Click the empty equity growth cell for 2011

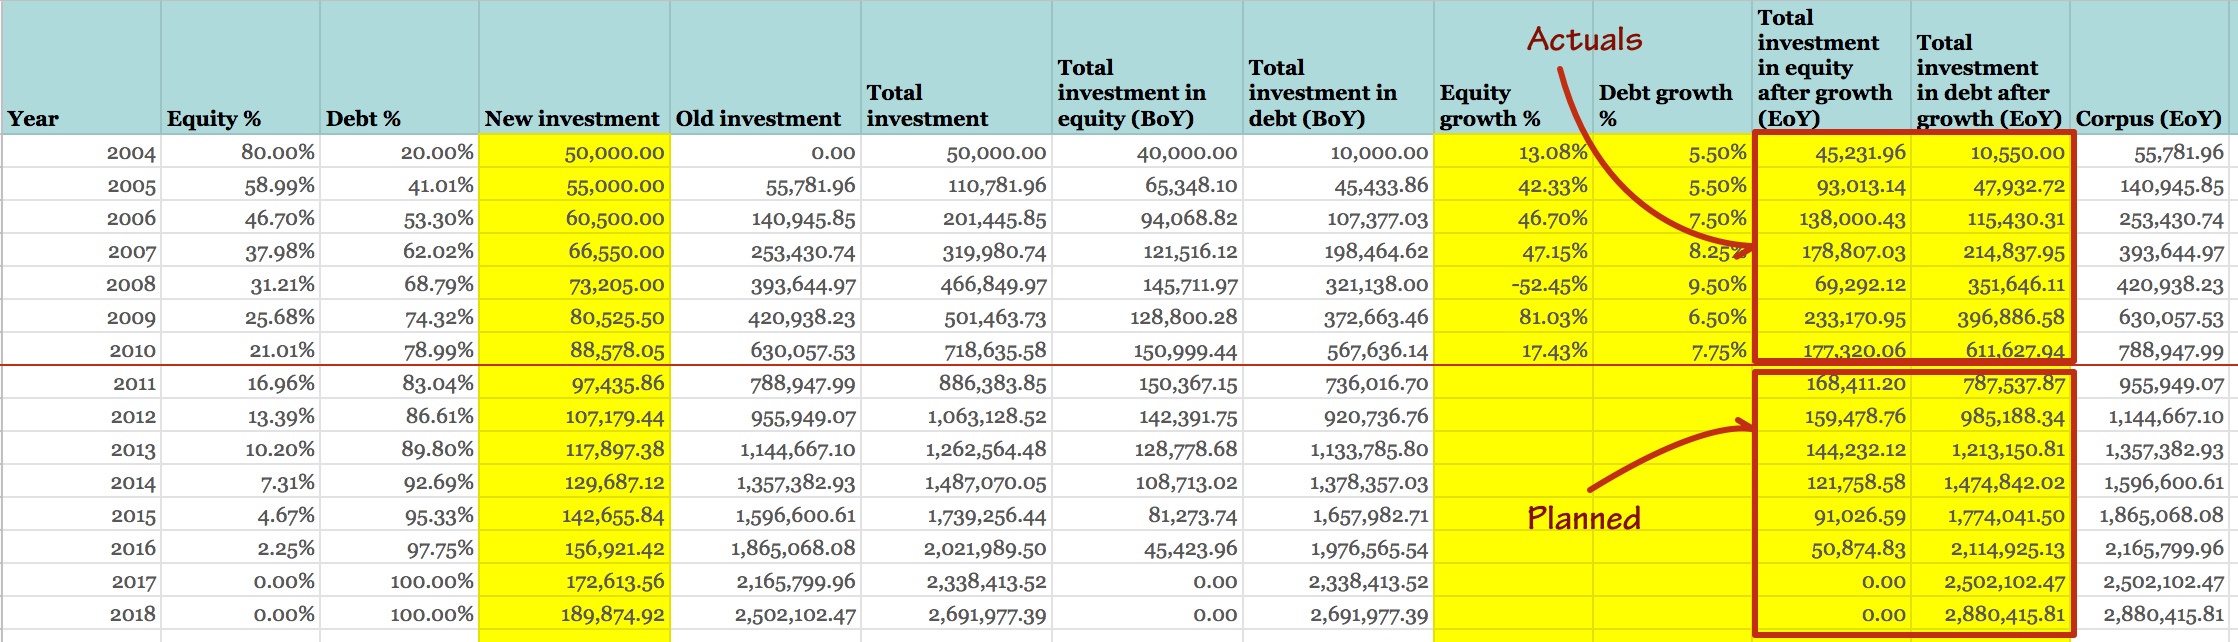1513,383
